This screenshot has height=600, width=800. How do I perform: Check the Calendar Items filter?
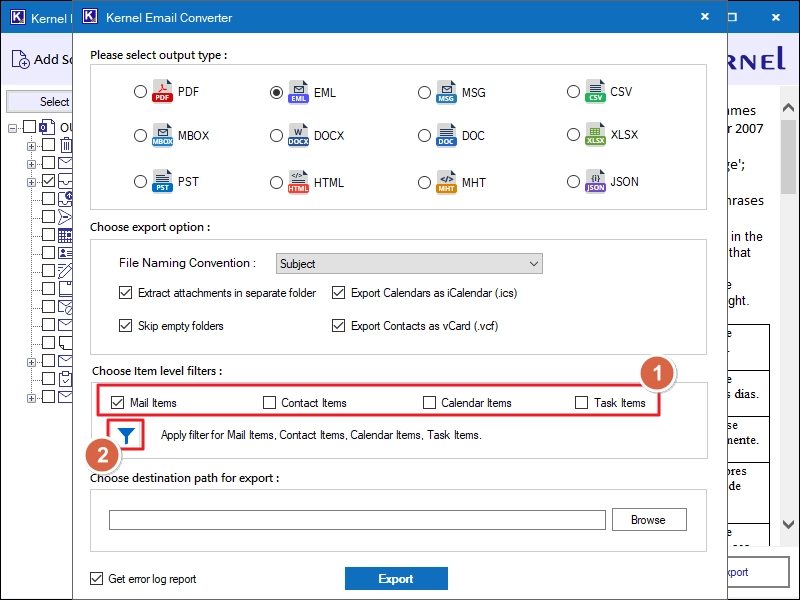coord(429,403)
